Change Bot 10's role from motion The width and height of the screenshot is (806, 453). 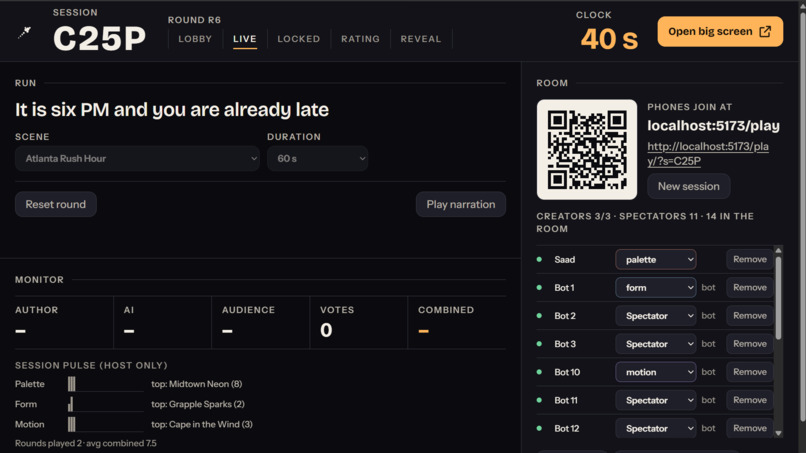[x=656, y=372]
